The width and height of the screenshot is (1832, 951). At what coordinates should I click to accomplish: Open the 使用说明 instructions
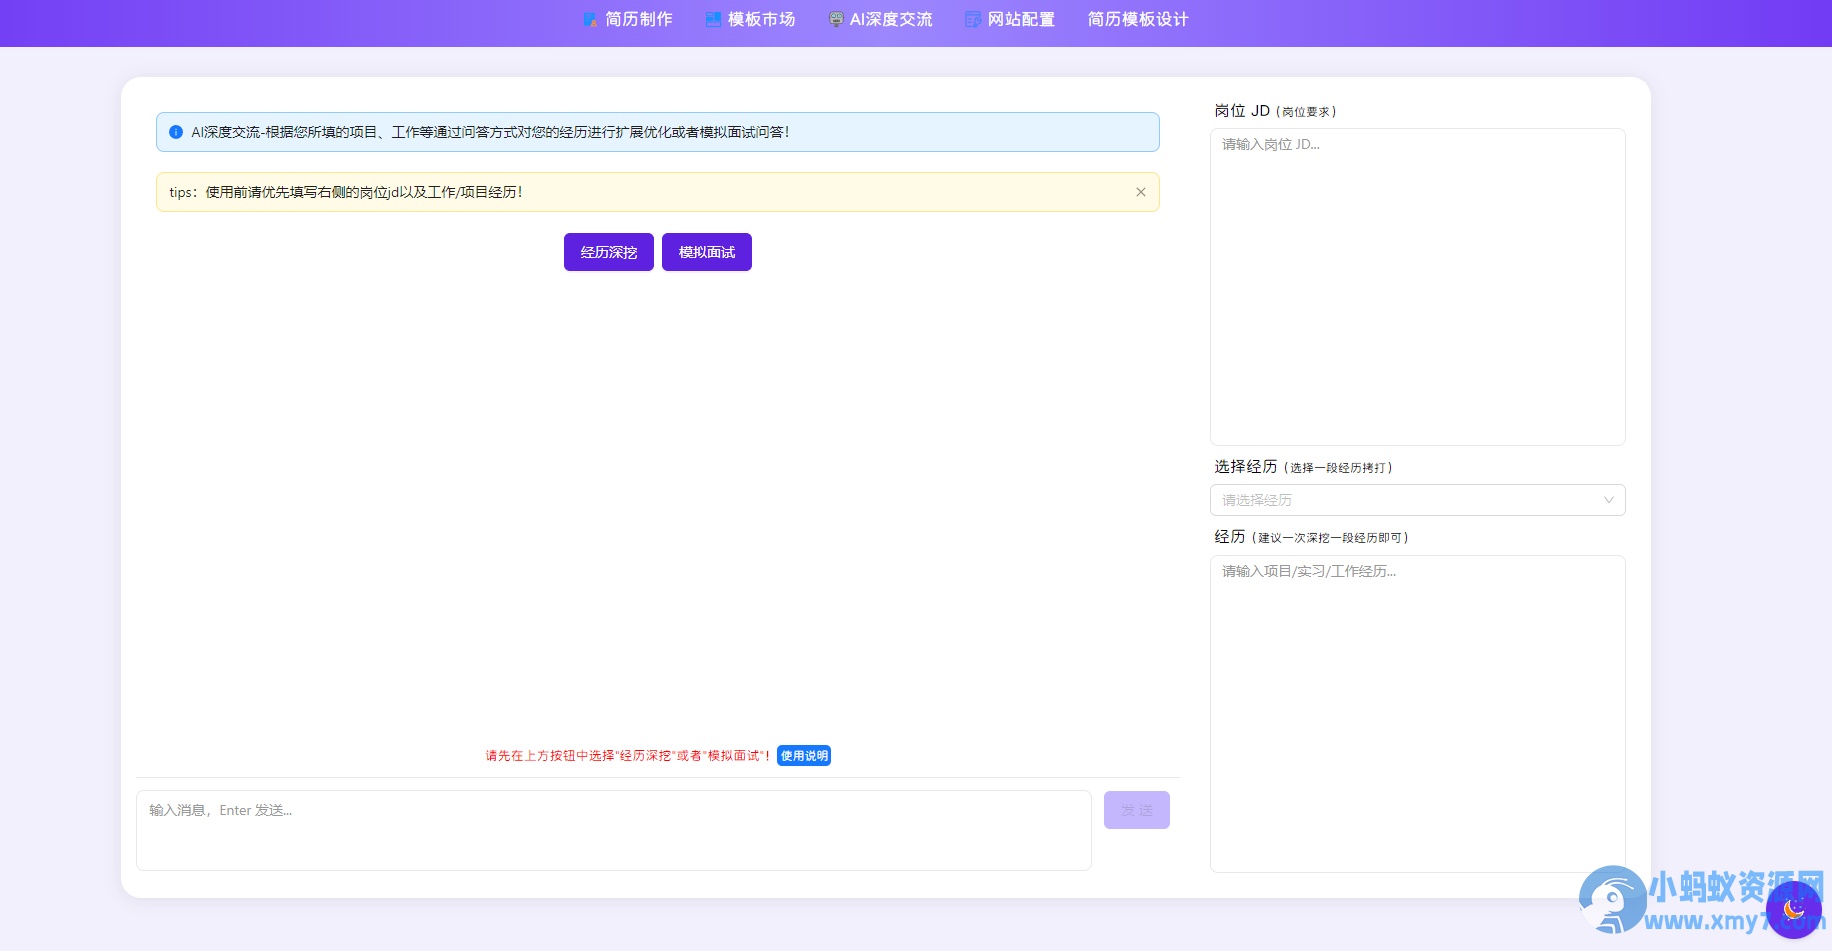(x=804, y=756)
